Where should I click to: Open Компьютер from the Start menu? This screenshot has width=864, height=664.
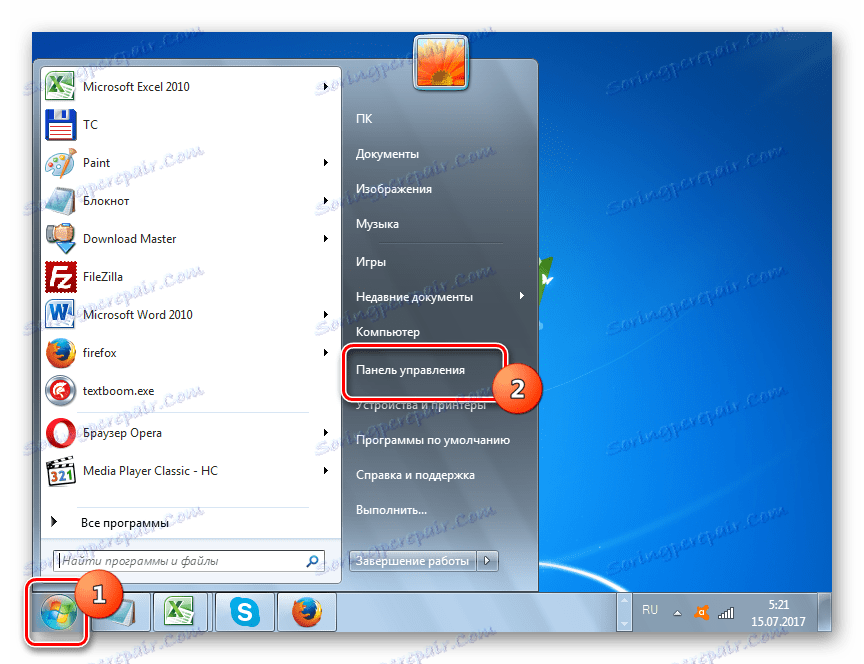[x=387, y=332]
